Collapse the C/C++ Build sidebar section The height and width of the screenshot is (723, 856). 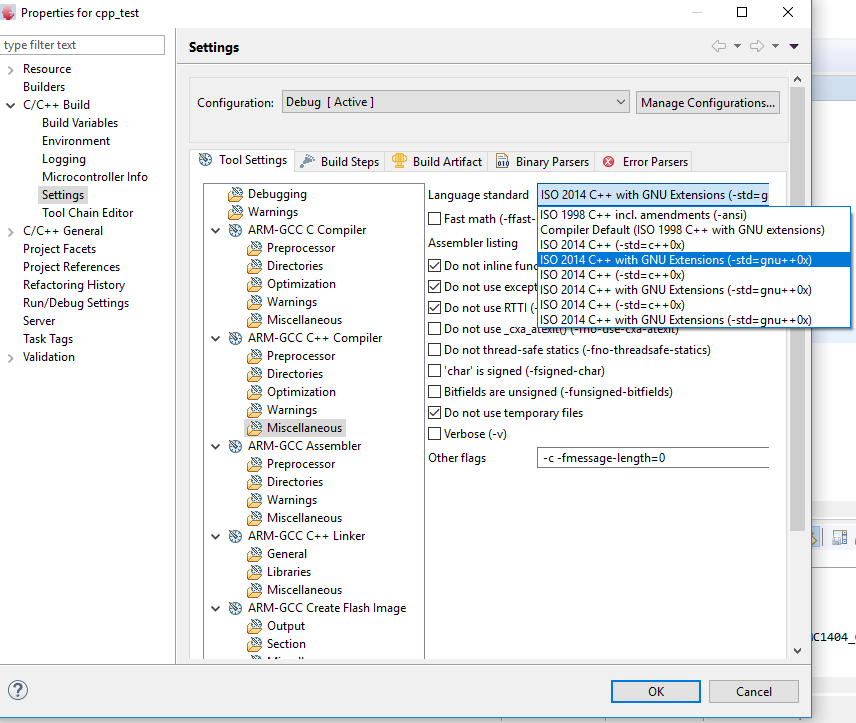tap(8, 104)
